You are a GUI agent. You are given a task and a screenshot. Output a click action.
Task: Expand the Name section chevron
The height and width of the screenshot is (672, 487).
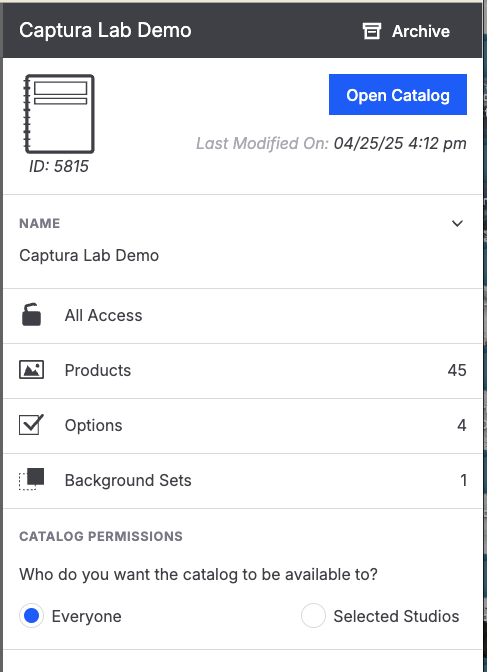pos(457,223)
